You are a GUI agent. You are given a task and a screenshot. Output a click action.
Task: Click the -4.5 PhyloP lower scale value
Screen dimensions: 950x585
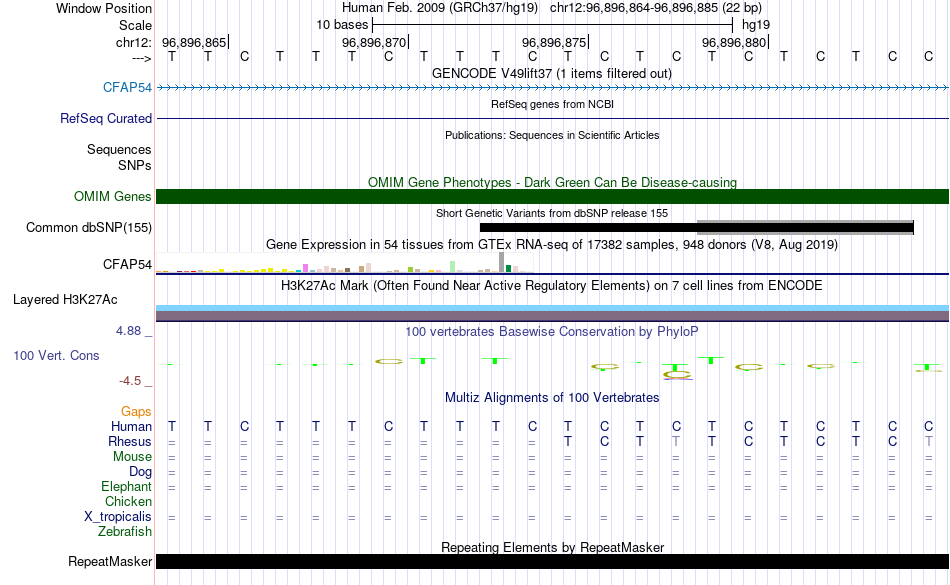point(130,380)
